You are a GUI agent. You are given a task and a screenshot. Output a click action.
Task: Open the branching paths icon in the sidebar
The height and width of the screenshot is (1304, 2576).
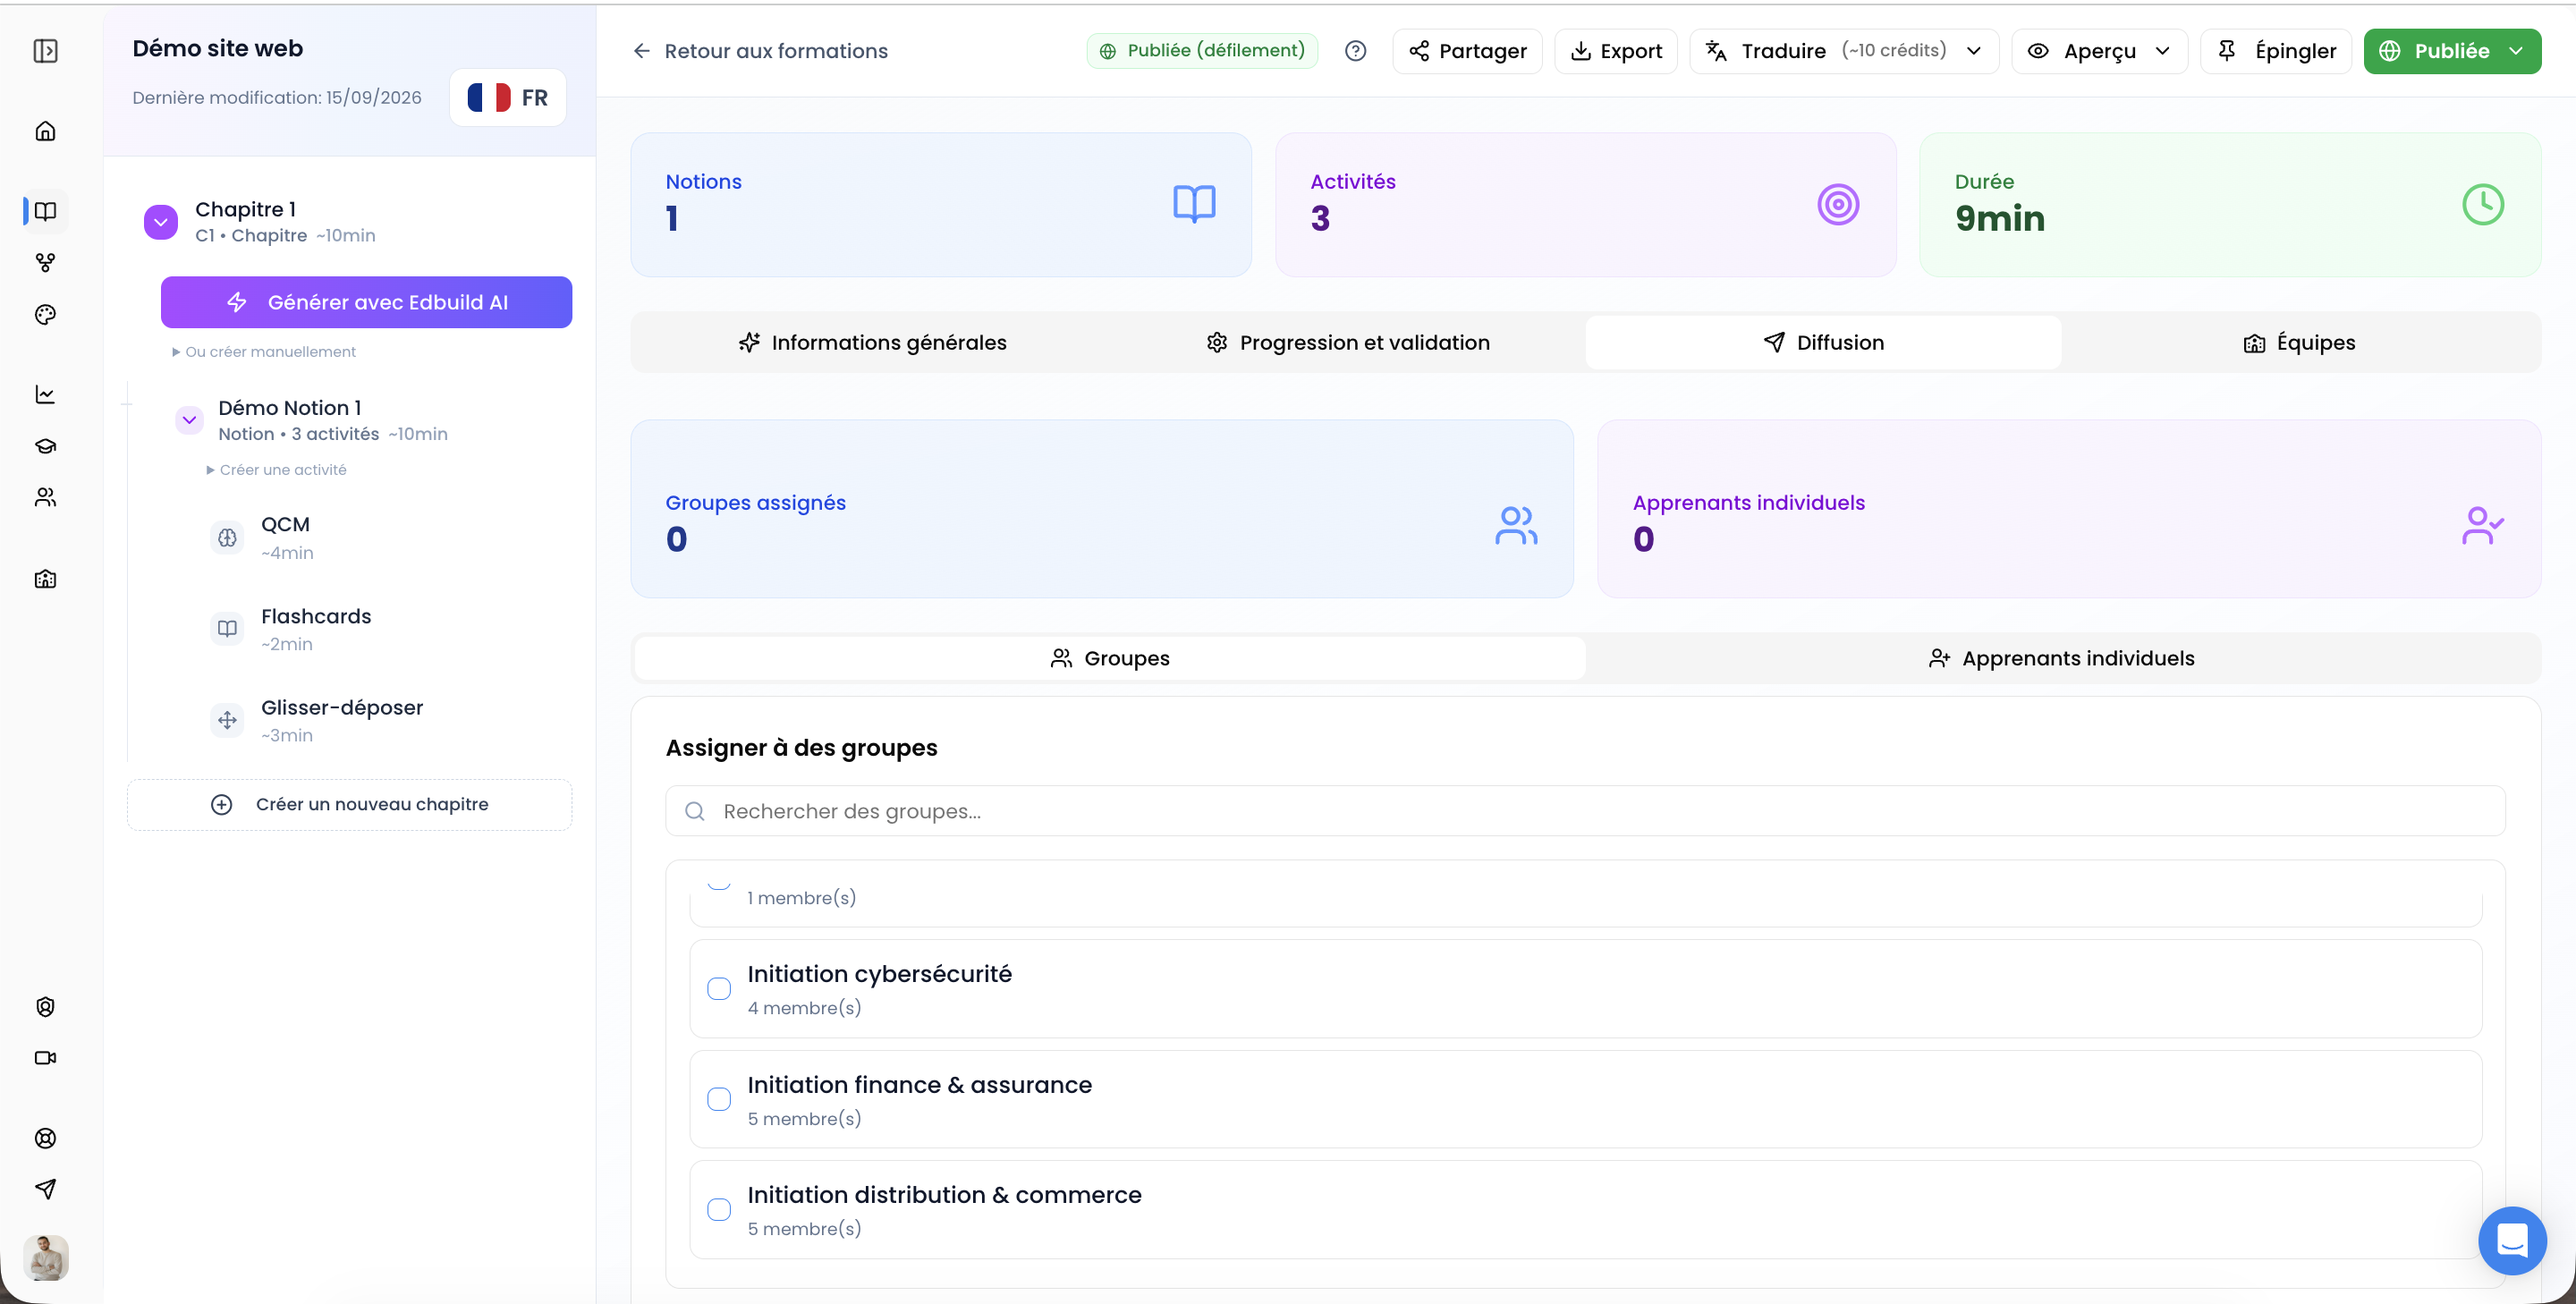(46, 263)
